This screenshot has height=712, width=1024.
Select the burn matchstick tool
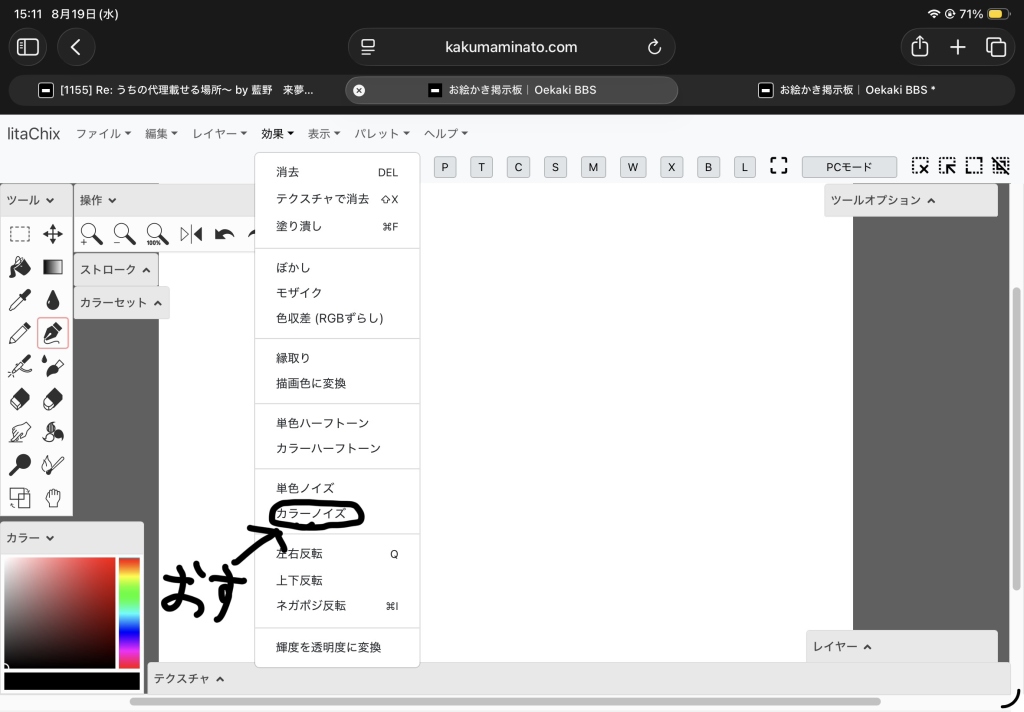(x=53, y=464)
